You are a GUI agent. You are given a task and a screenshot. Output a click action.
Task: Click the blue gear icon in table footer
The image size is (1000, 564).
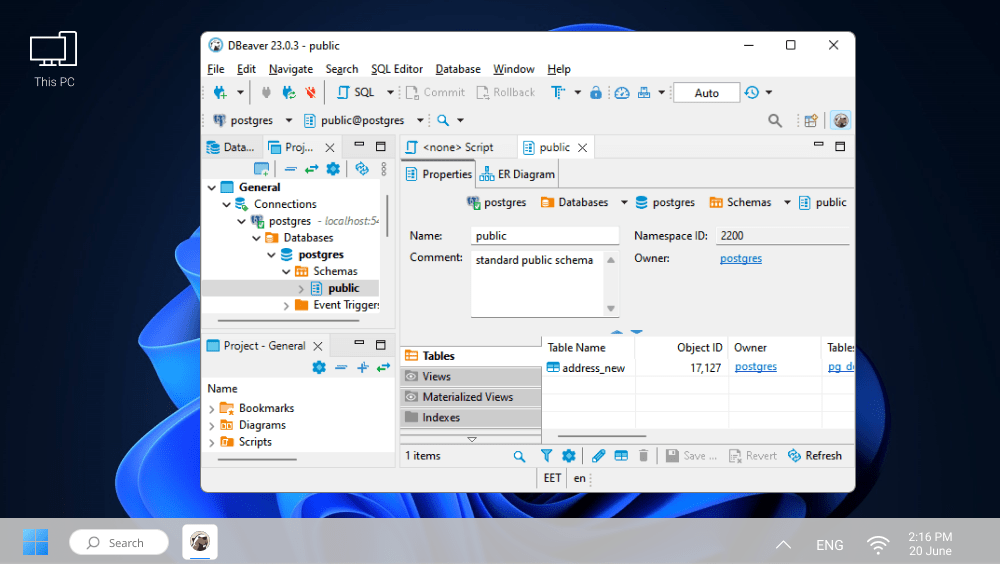tap(569, 456)
